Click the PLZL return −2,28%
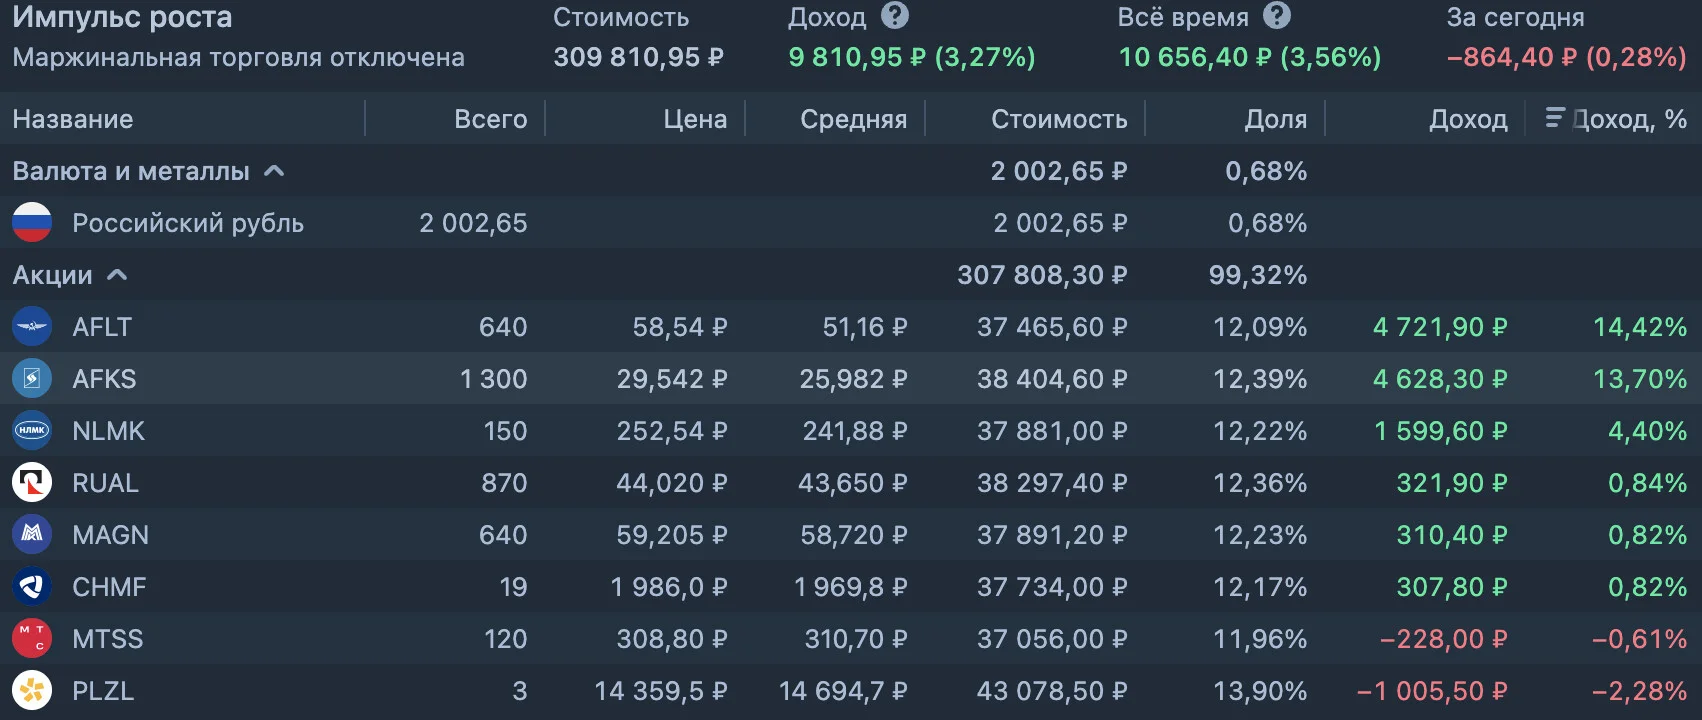This screenshot has width=1702, height=720. 1640,691
